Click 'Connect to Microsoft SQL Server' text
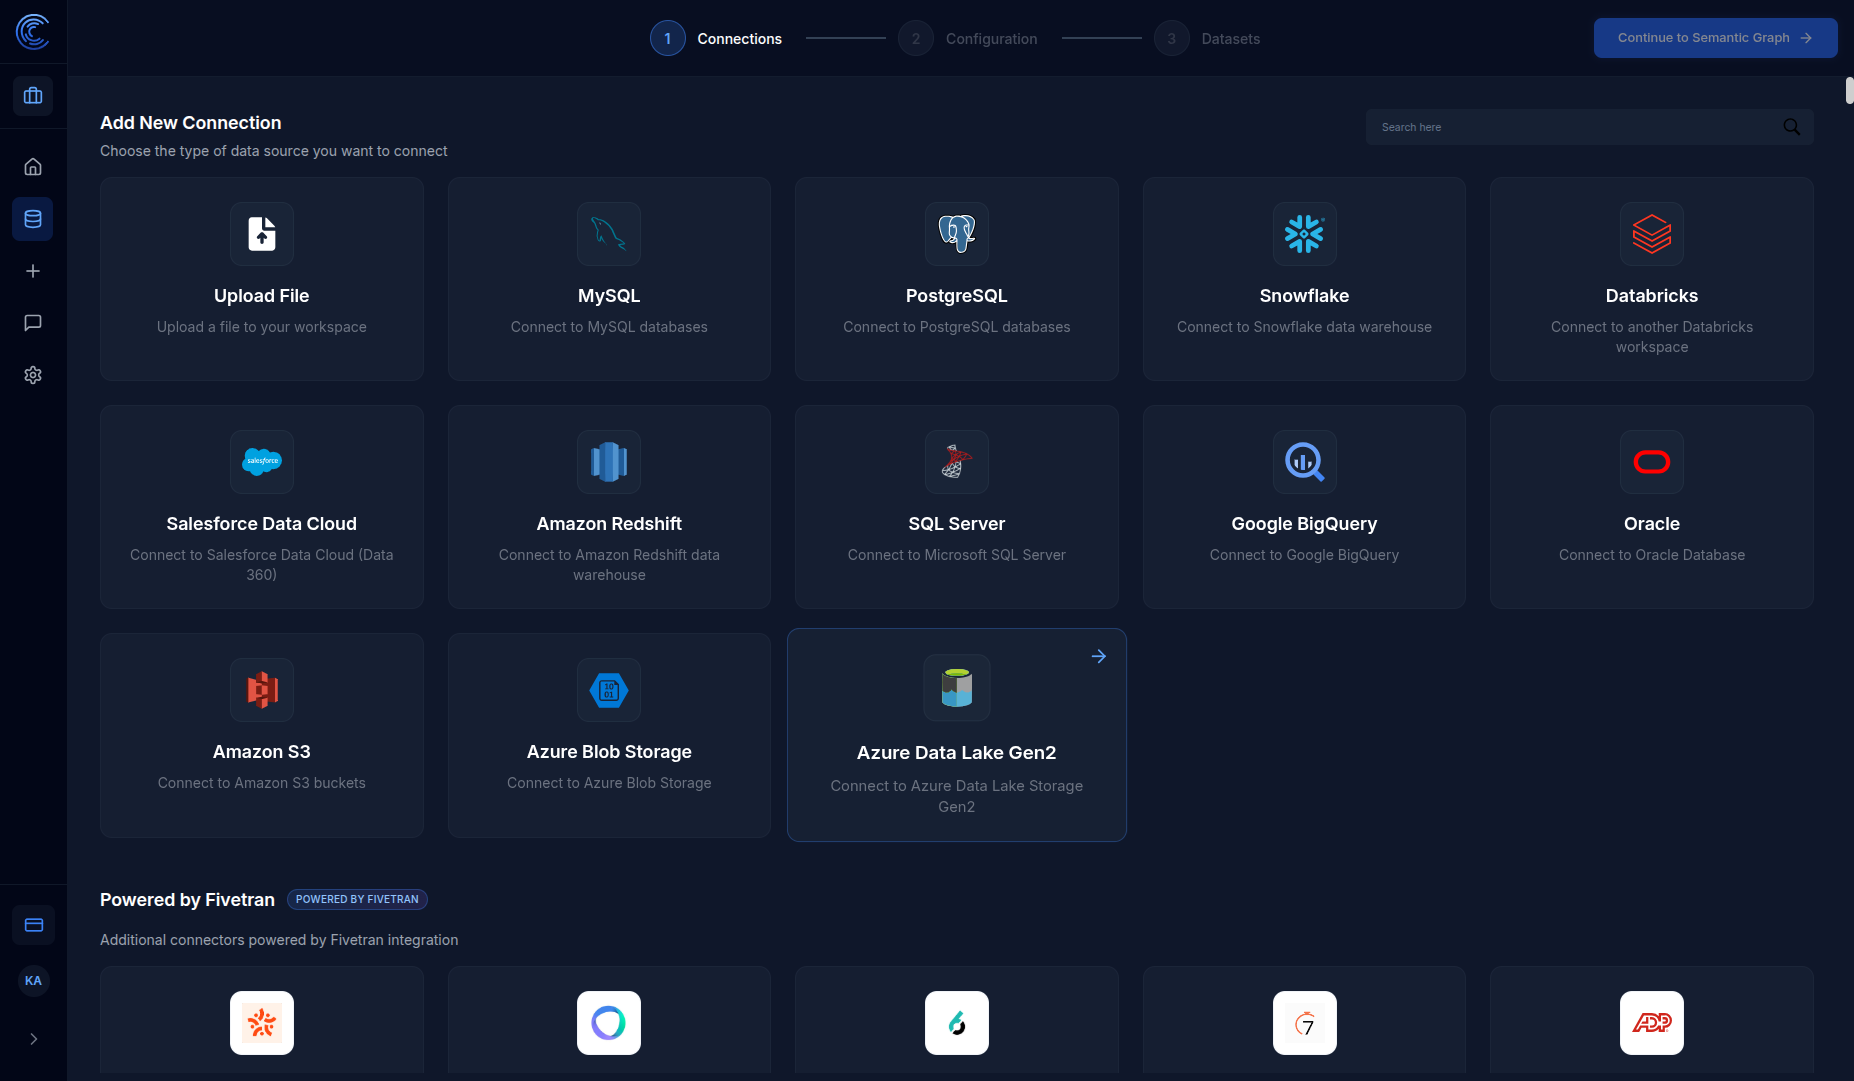Viewport: 1854px width, 1081px height. coord(957,555)
